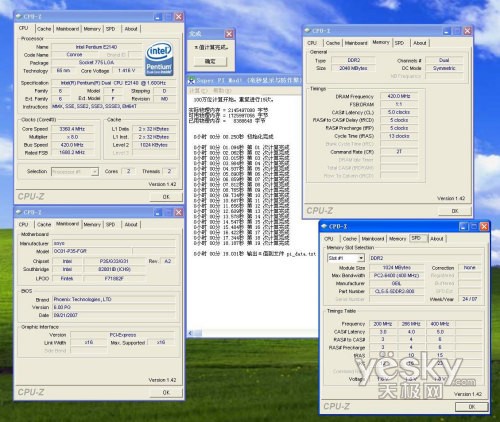Click OK in the CPU-Z motherboard window

coord(166,393)
